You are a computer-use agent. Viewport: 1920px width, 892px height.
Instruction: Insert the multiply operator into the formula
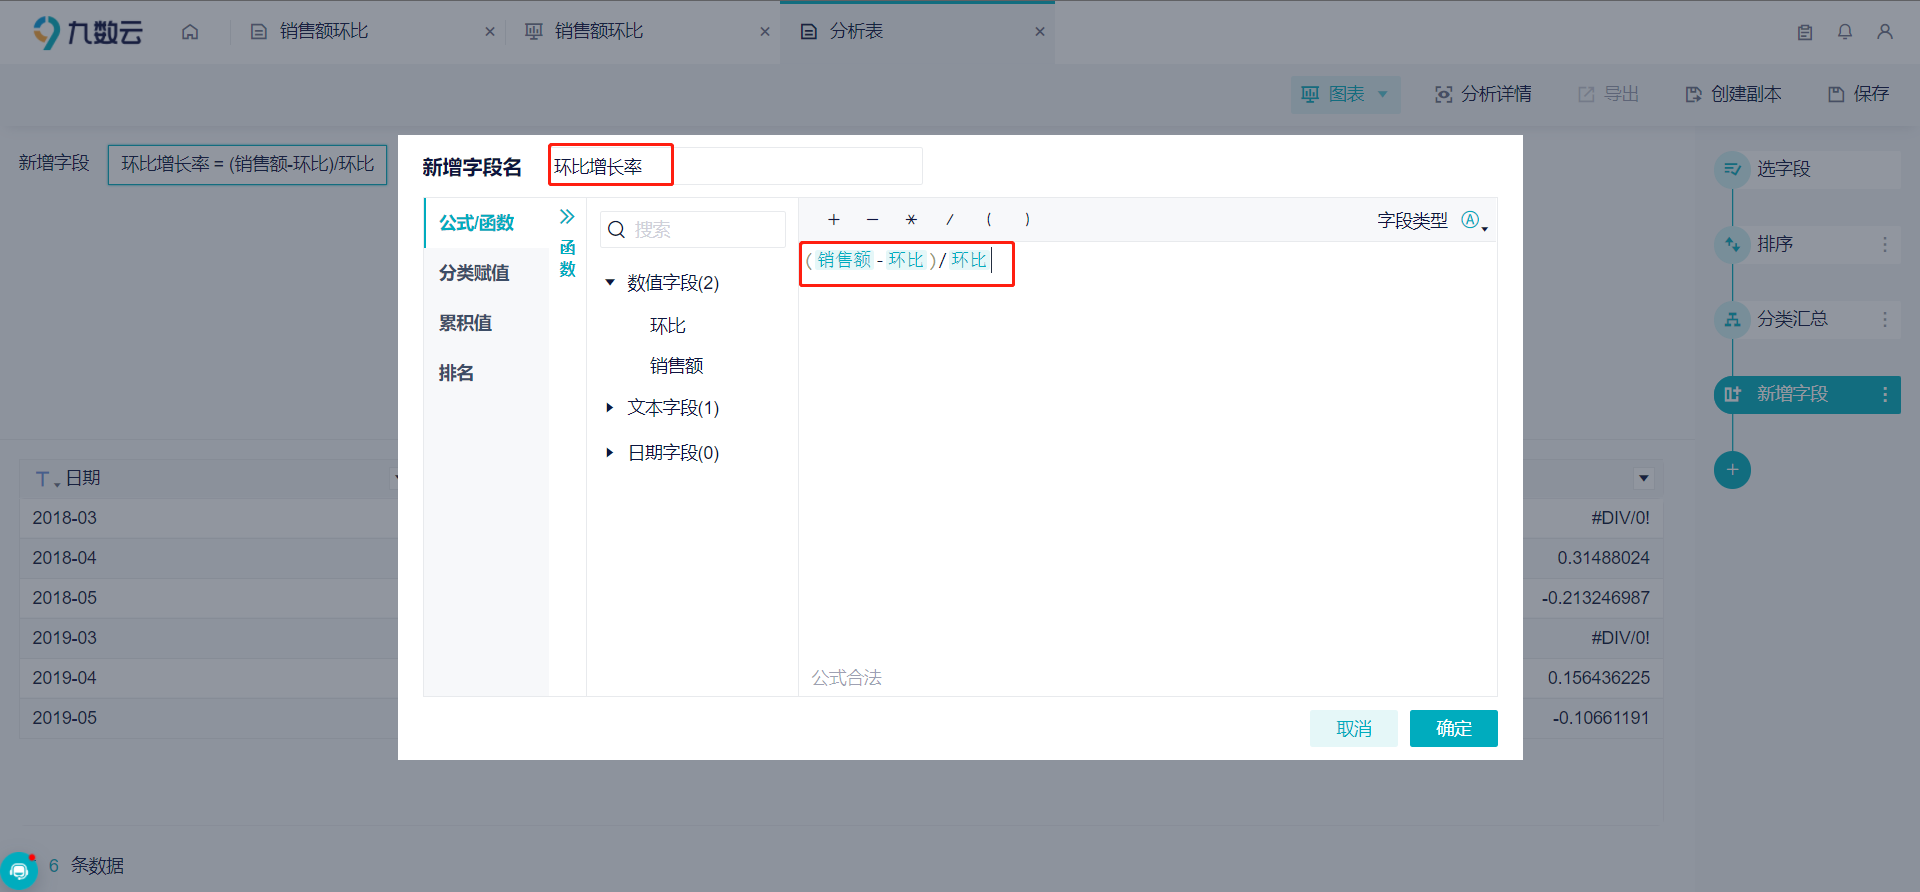pyautogui.click(x=911, y=219)
